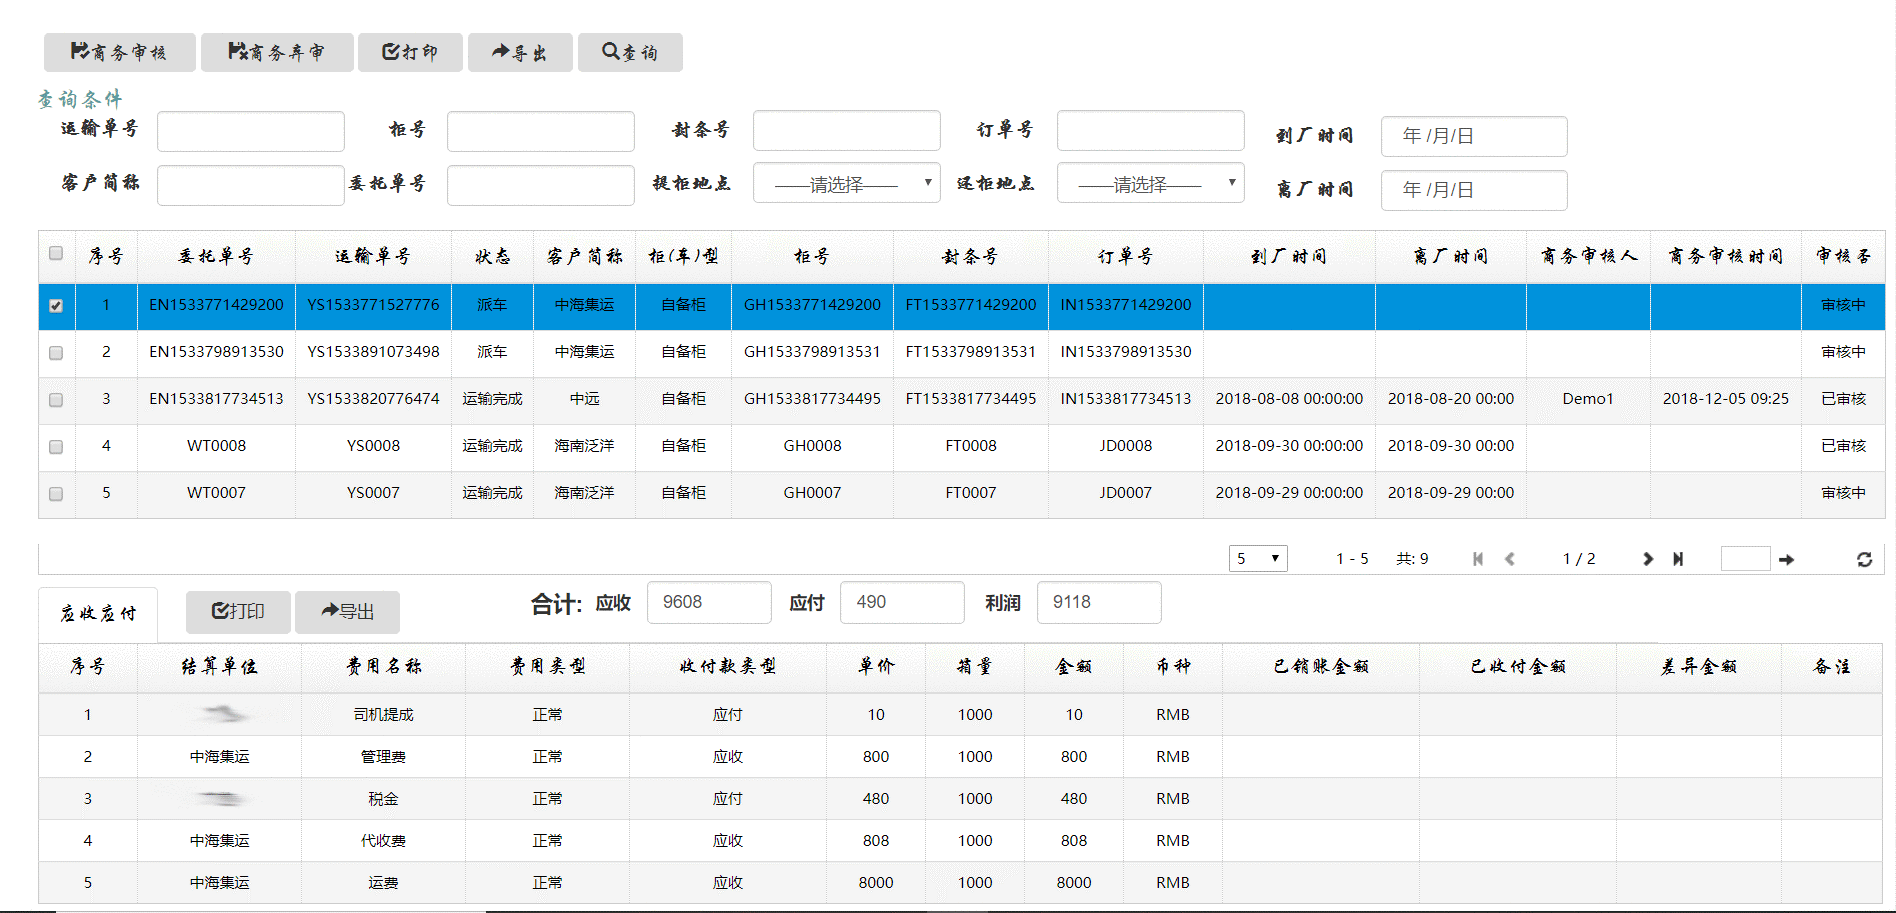The height and width of the screenshot is (913, 1896).
Task: Go to first page icon
Action: click(1478, 559)
